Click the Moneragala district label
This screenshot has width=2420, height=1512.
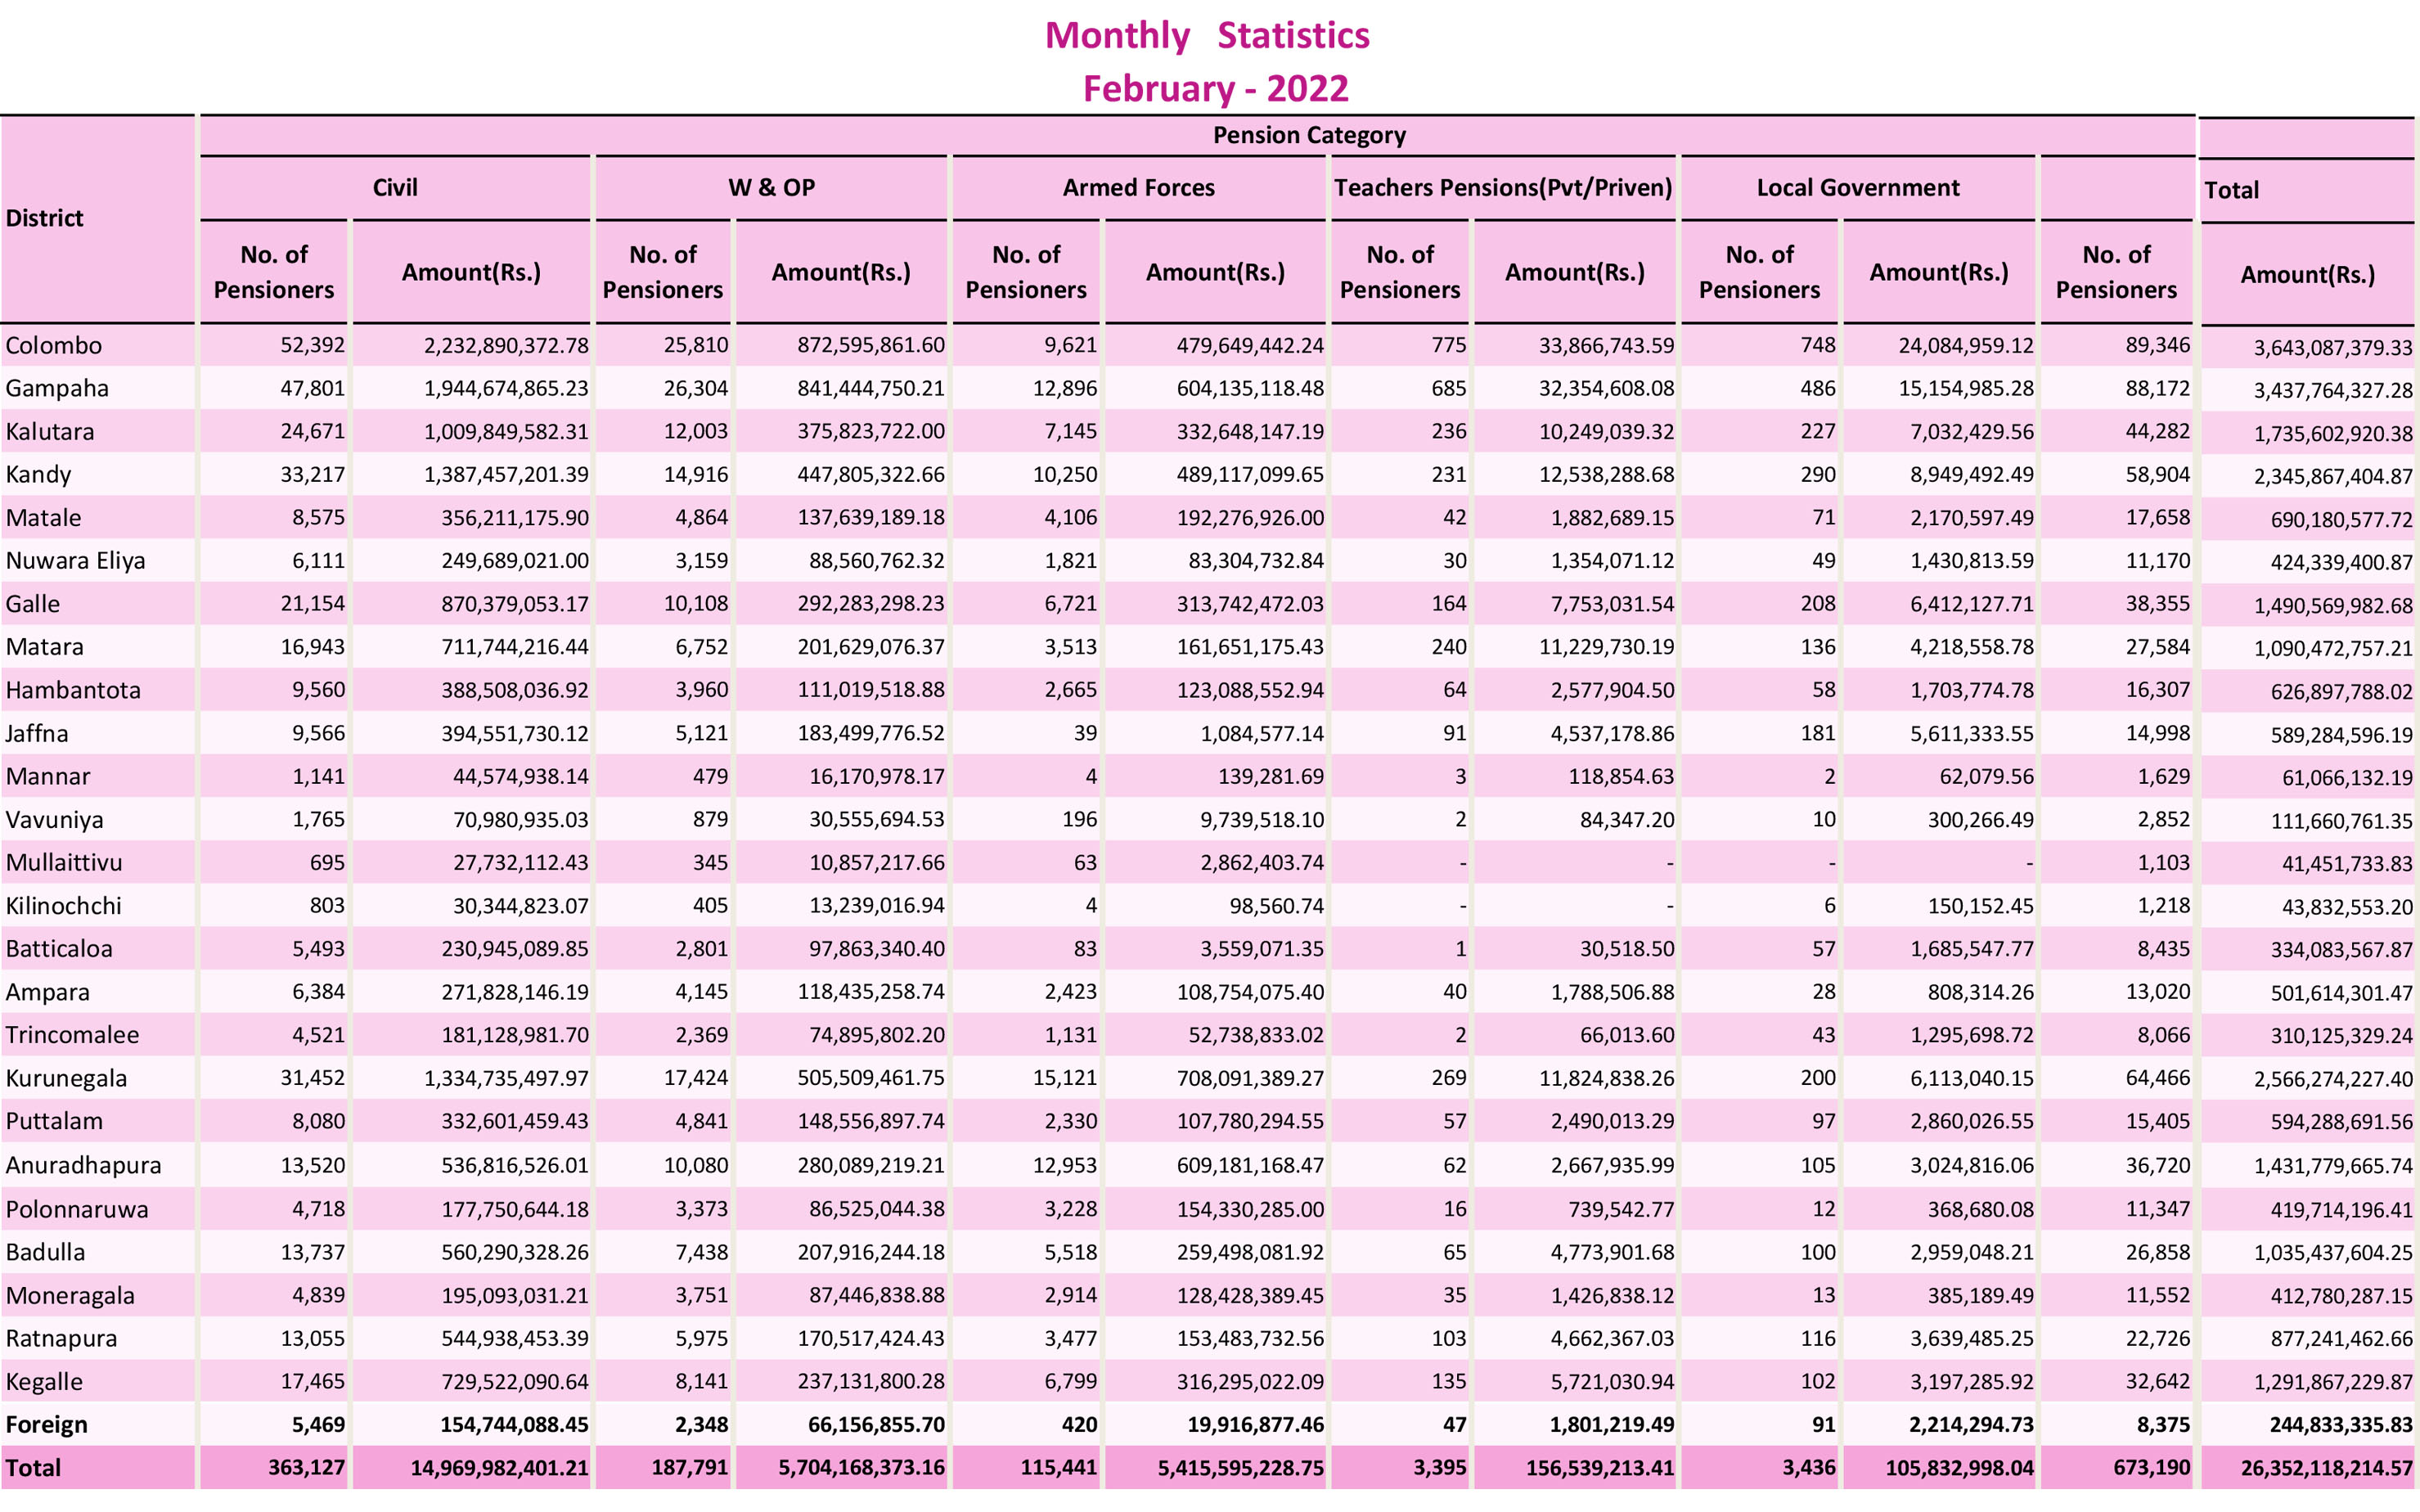click(70, 1296)
